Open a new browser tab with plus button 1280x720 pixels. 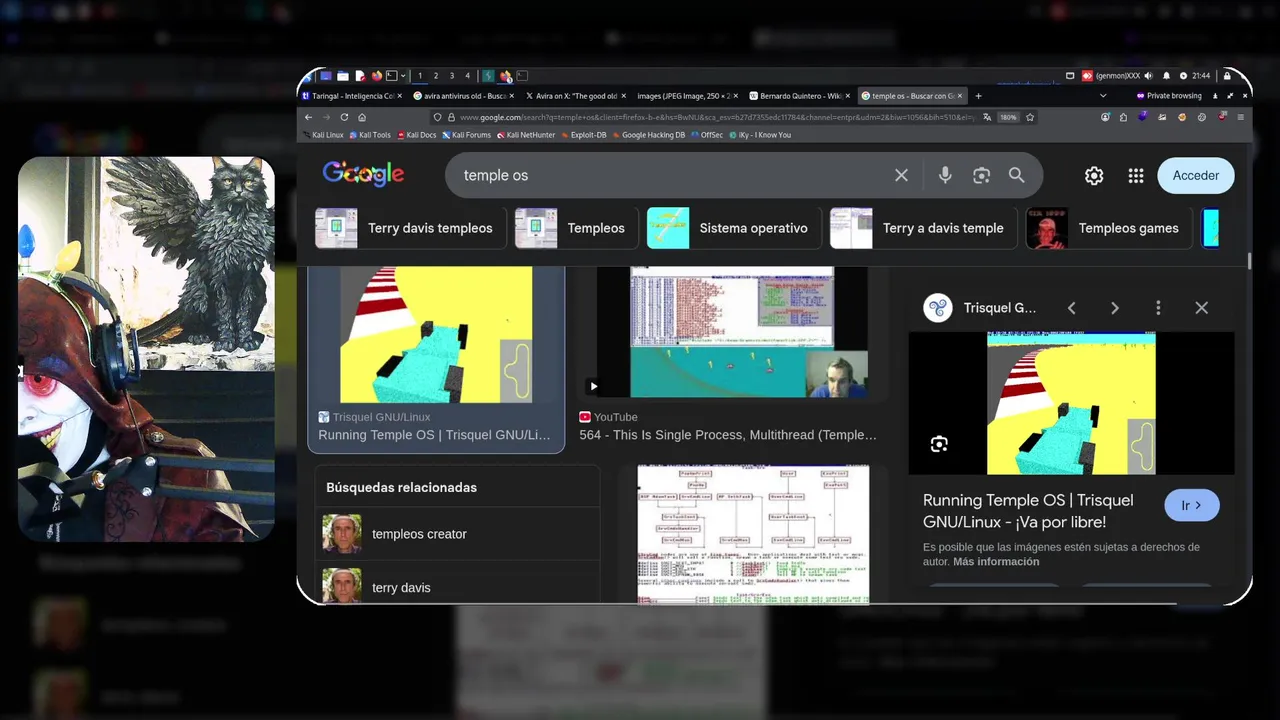pyautogui.click(x=978, y=96)
